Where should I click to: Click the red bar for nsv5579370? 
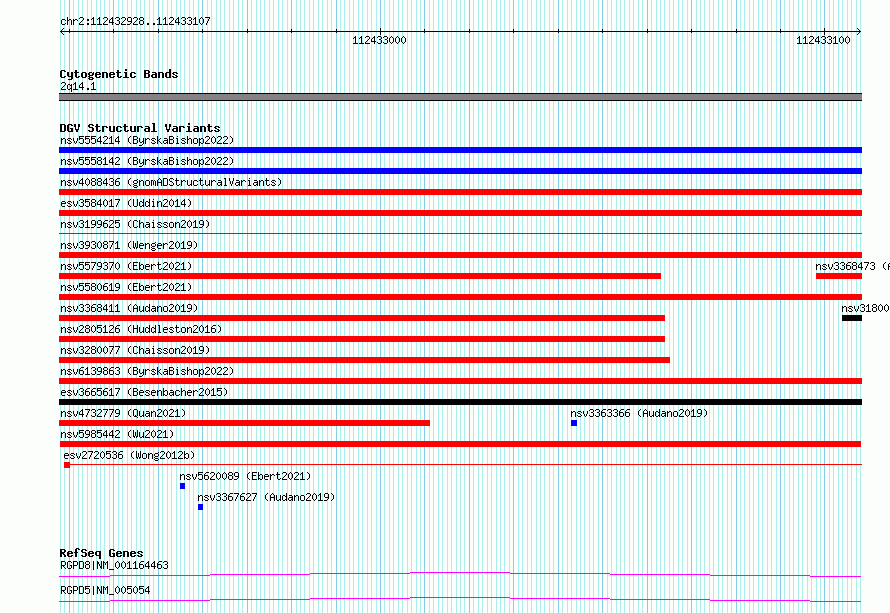(x=360, y=276)
